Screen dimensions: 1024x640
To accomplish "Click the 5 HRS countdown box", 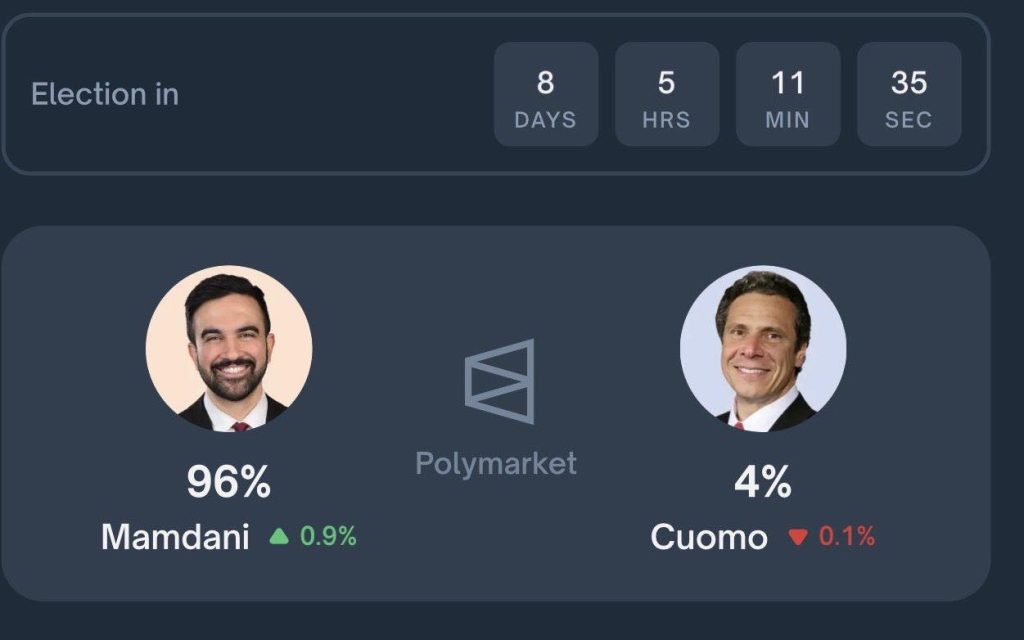I will coord(667,95).
